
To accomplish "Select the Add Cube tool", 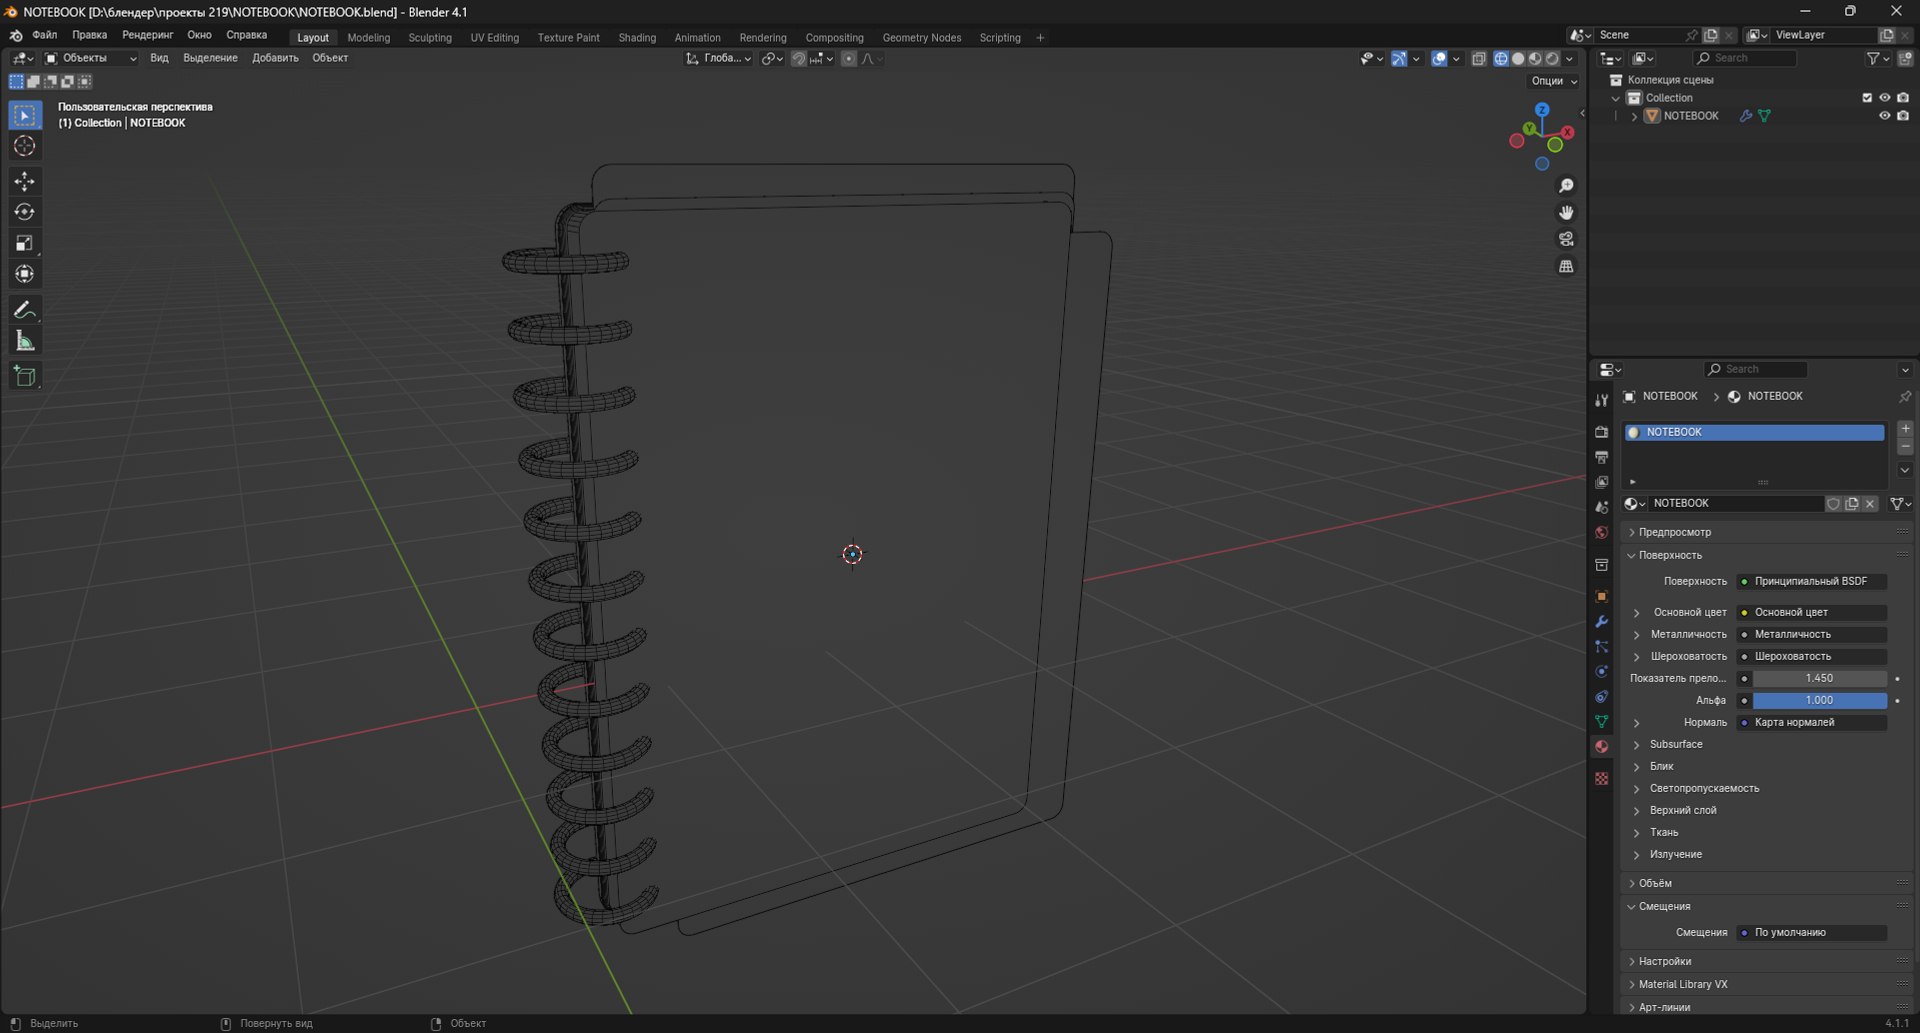I will pyautogui.click(x=25, y=376).
